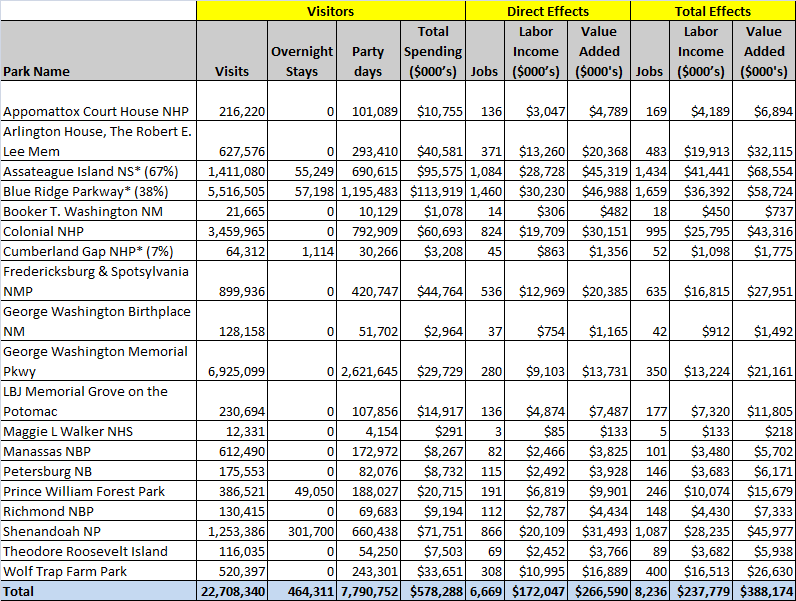Click the total spending cell $578,288

(x=433, y=591)
